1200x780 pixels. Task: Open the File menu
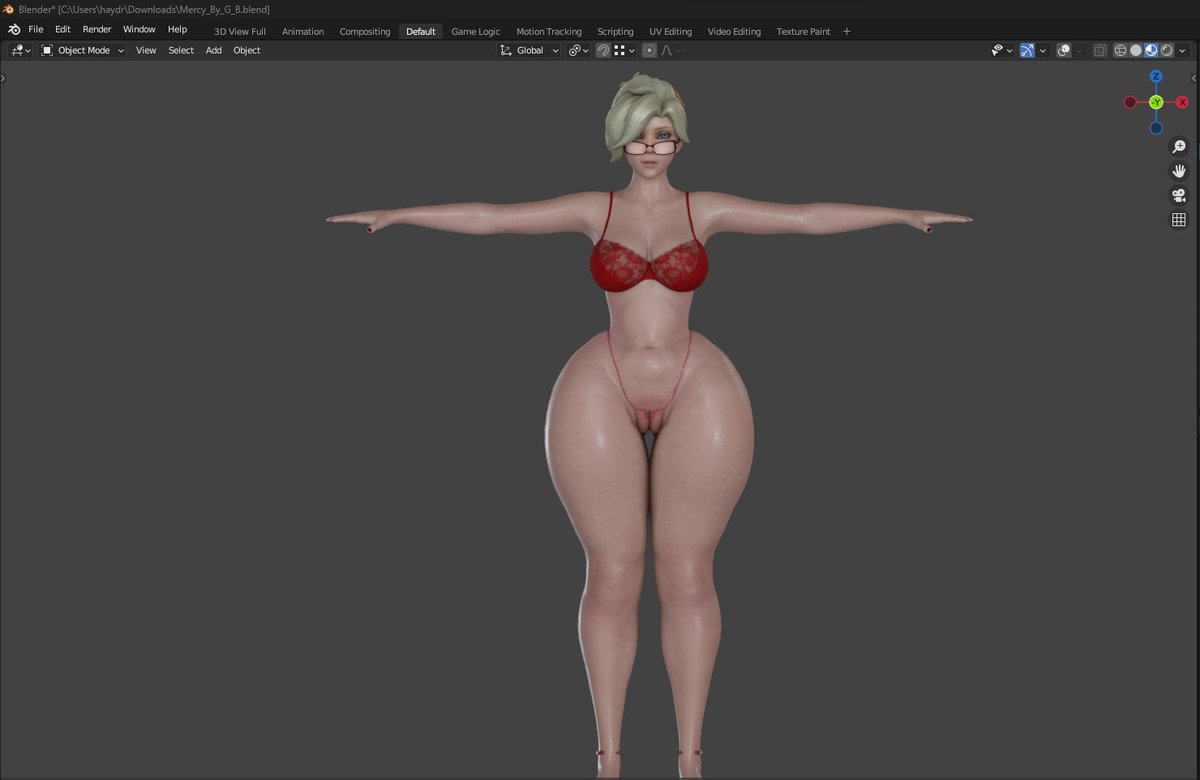(x=35, y=30)
